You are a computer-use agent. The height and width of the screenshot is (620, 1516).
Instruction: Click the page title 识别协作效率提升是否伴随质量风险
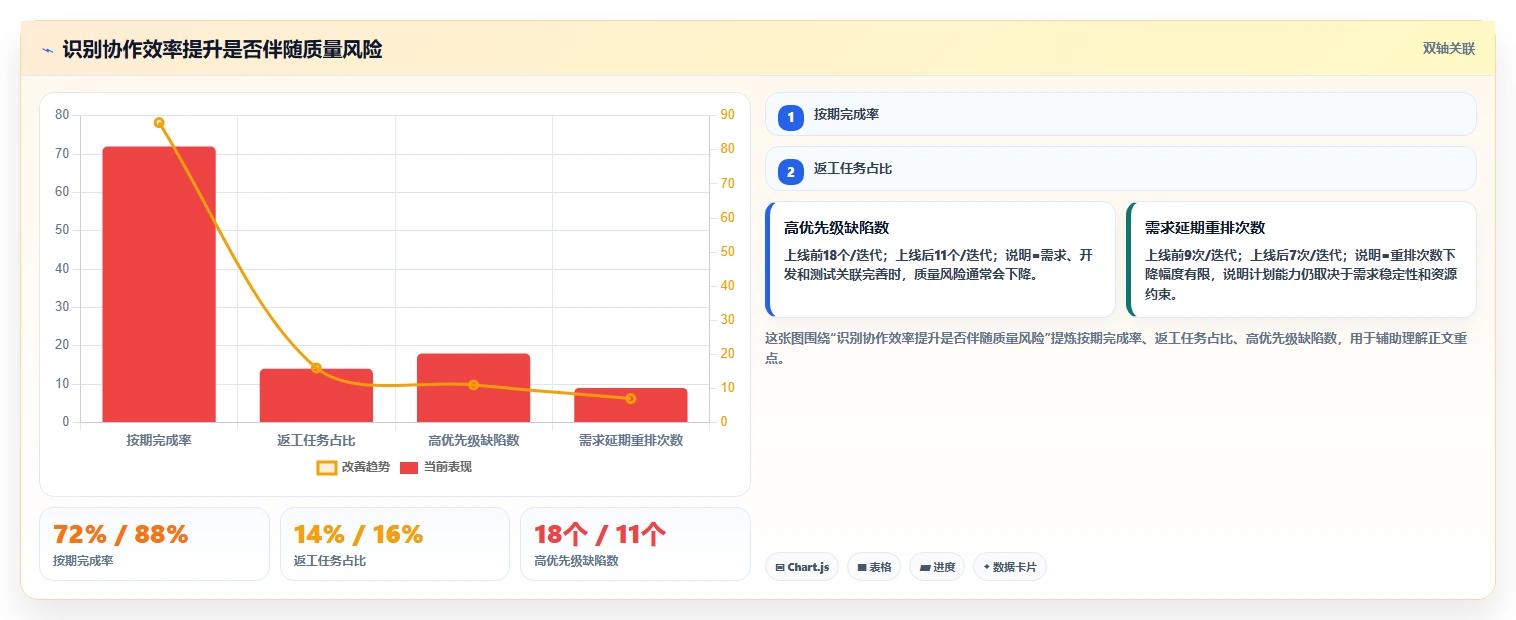click(222, 49)
